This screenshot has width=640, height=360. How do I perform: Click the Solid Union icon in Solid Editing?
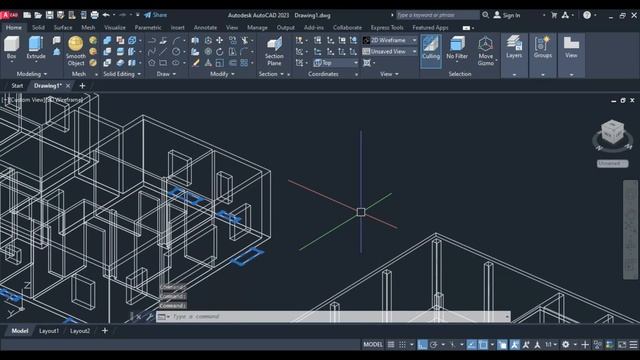click(107, 40)
